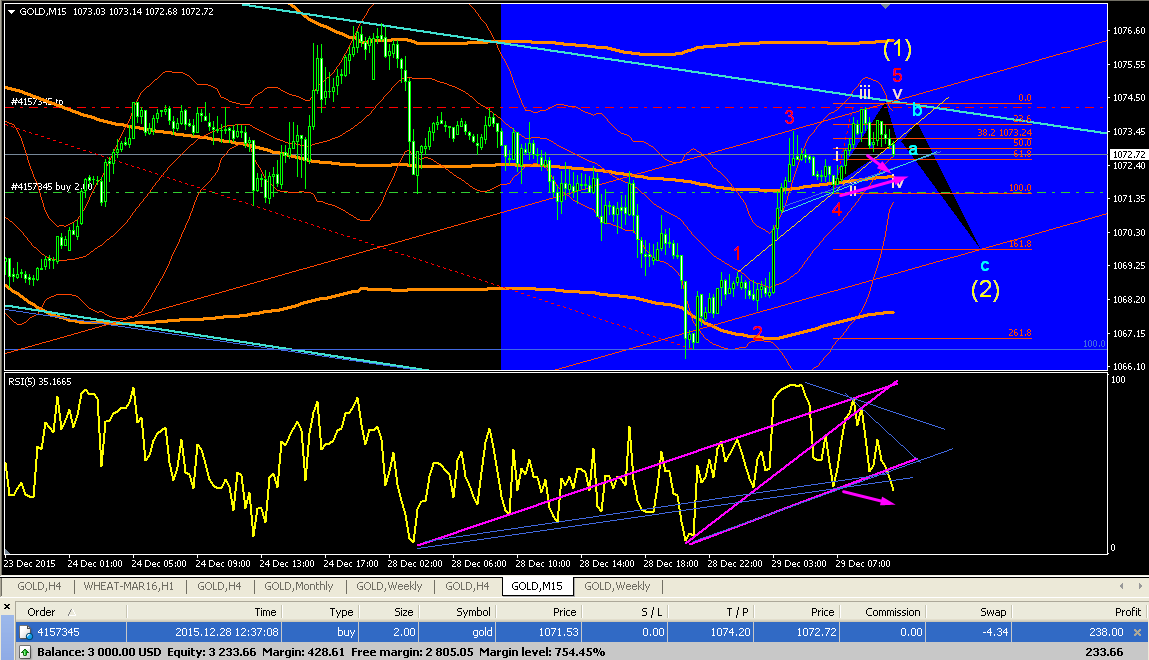Select the yellow (2) wave label on chart
1149x660 pixels.
985,289
